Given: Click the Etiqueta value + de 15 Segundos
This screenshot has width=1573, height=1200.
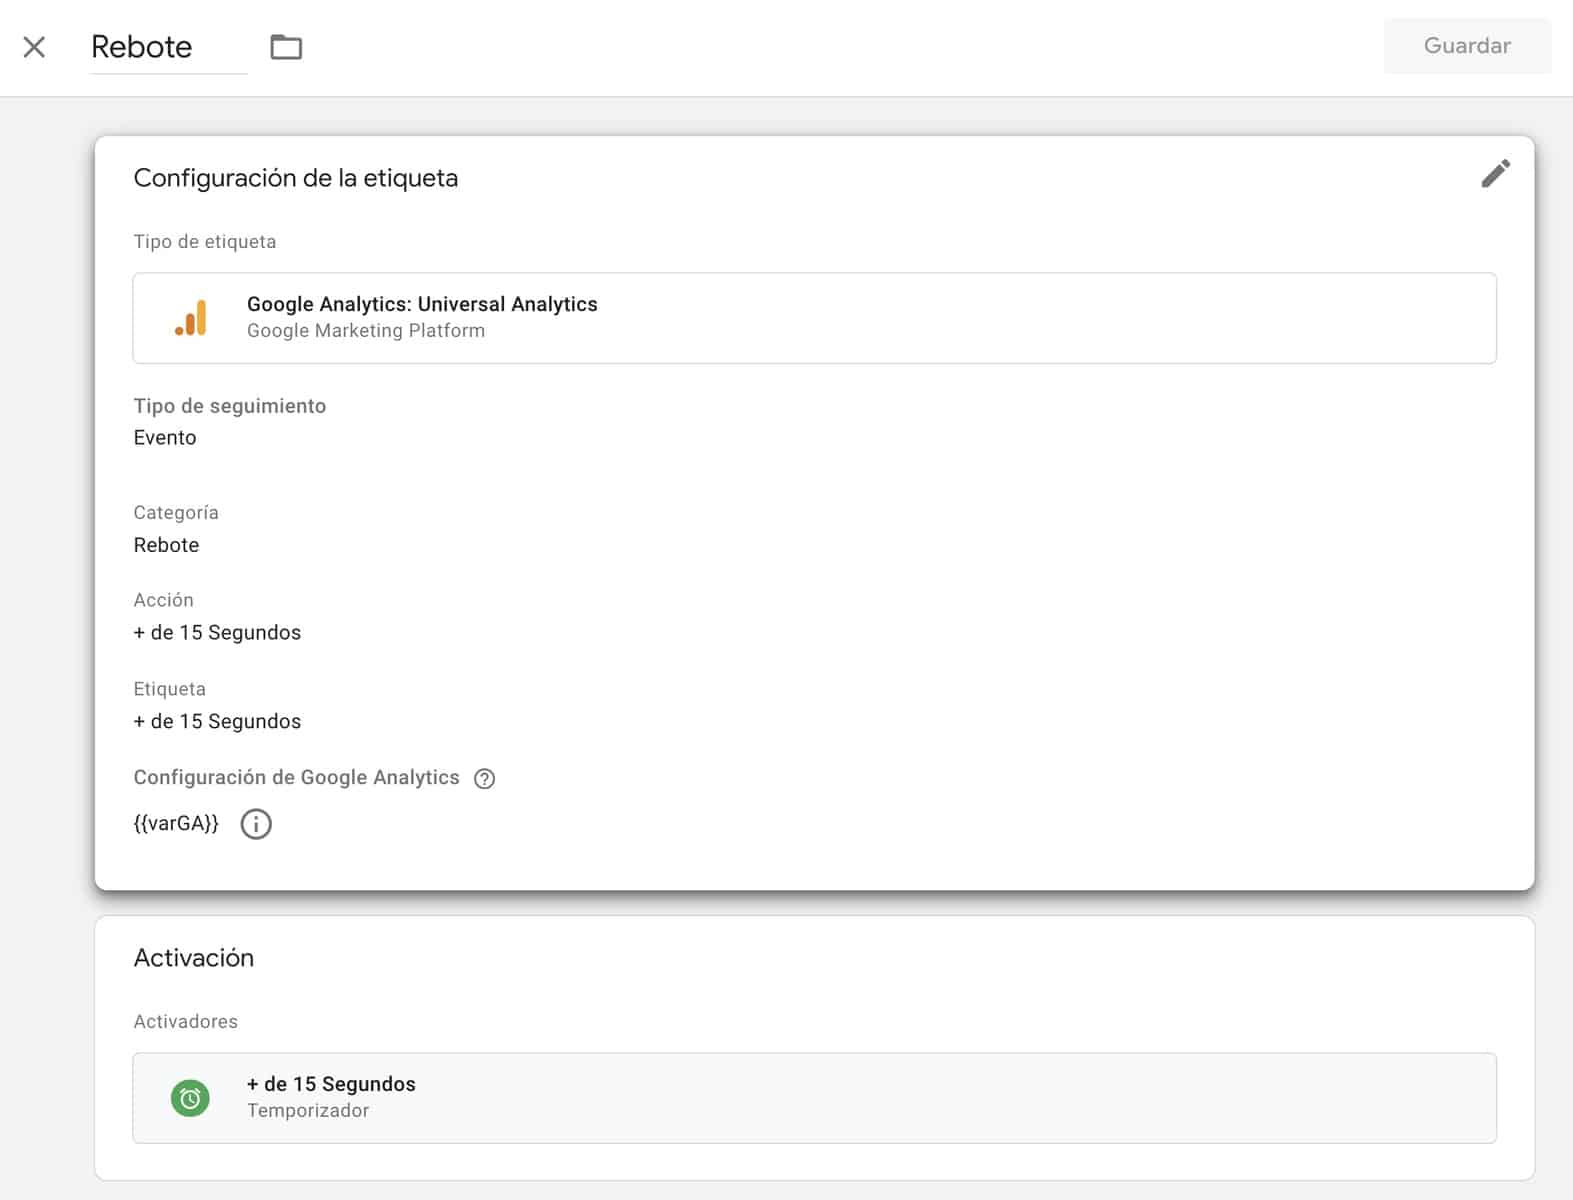Looking at the screenshot, I should (x=217, y=722).
